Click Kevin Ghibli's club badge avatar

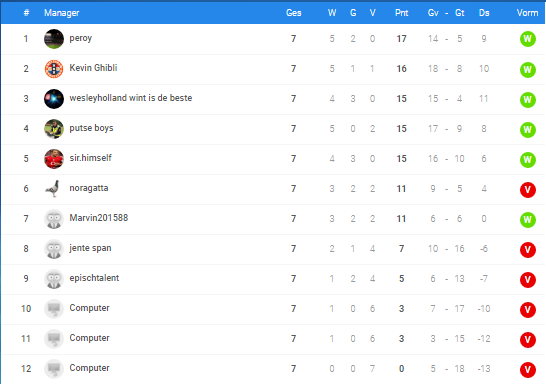pos(54,69)
